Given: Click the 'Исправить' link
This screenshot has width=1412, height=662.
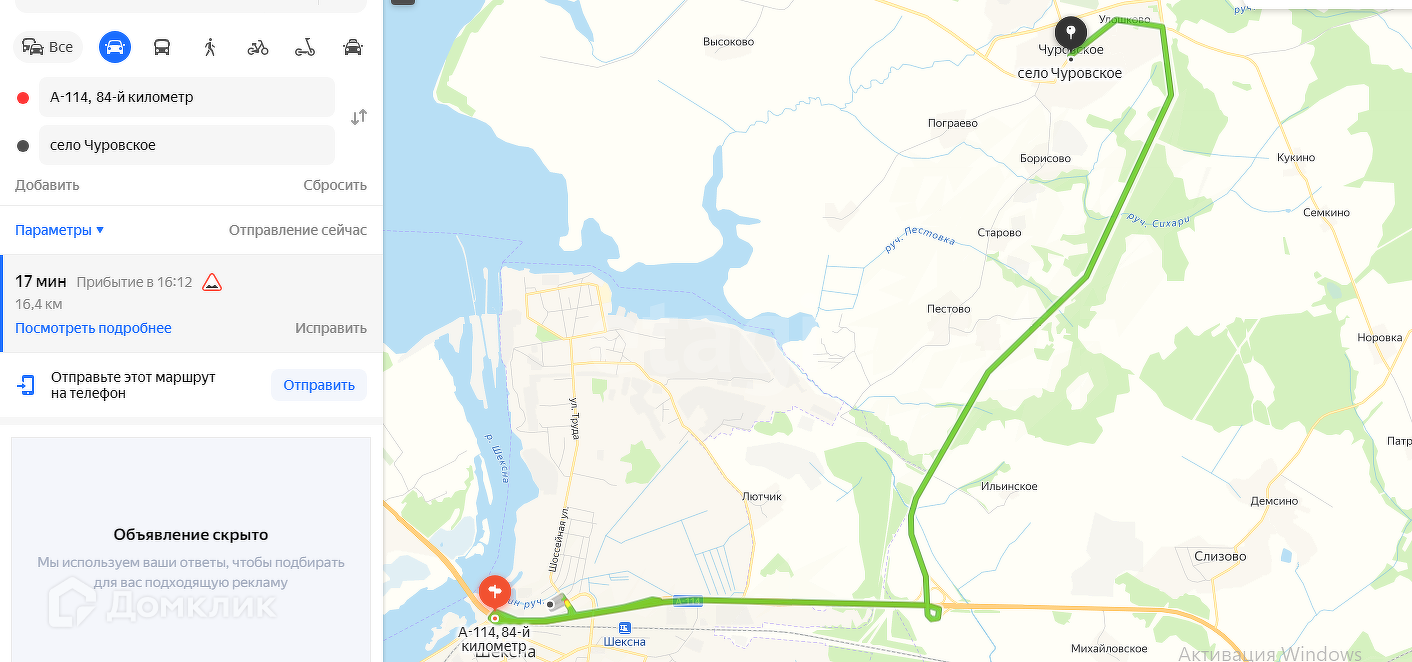Looking at the screenshot, I should click(x=331, y=328).
